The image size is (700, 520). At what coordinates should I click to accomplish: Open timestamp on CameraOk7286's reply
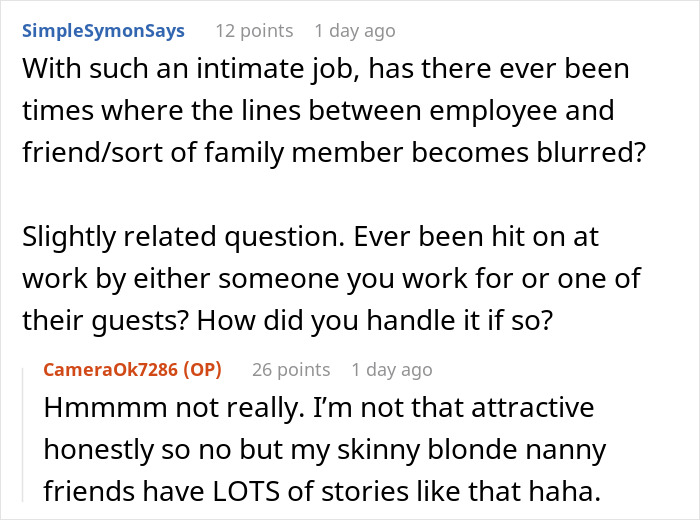click(x=392, y=370)
